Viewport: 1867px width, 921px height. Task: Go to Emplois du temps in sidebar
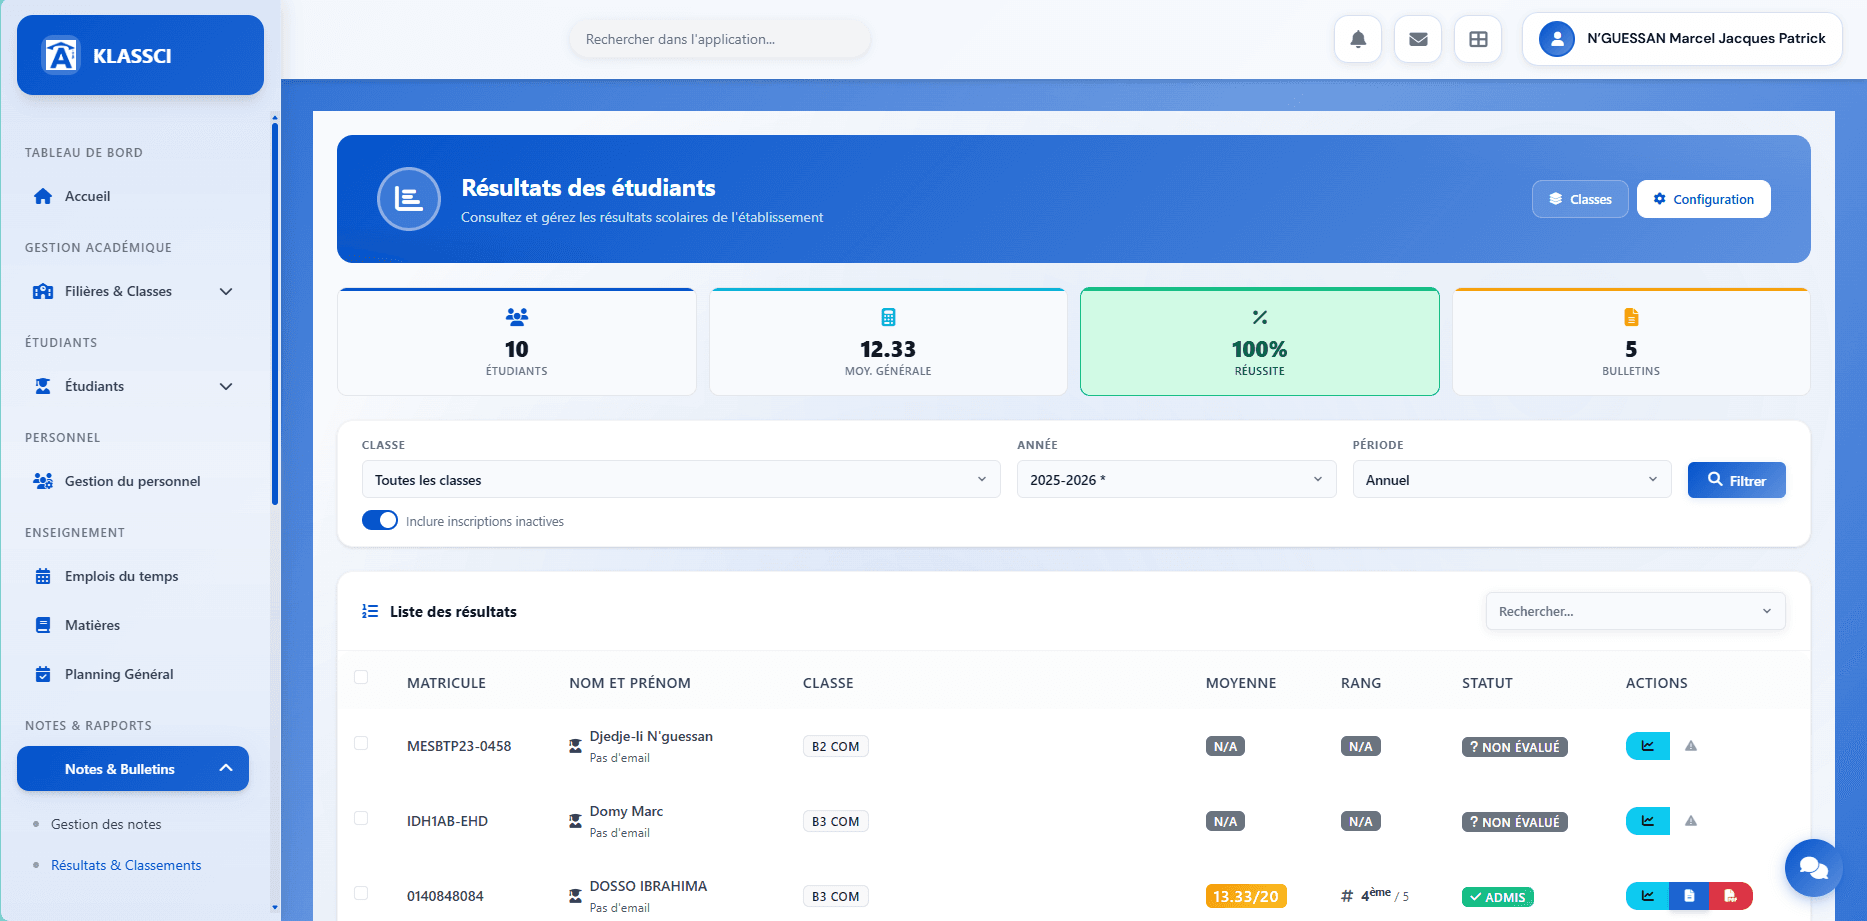coord(121,576)
